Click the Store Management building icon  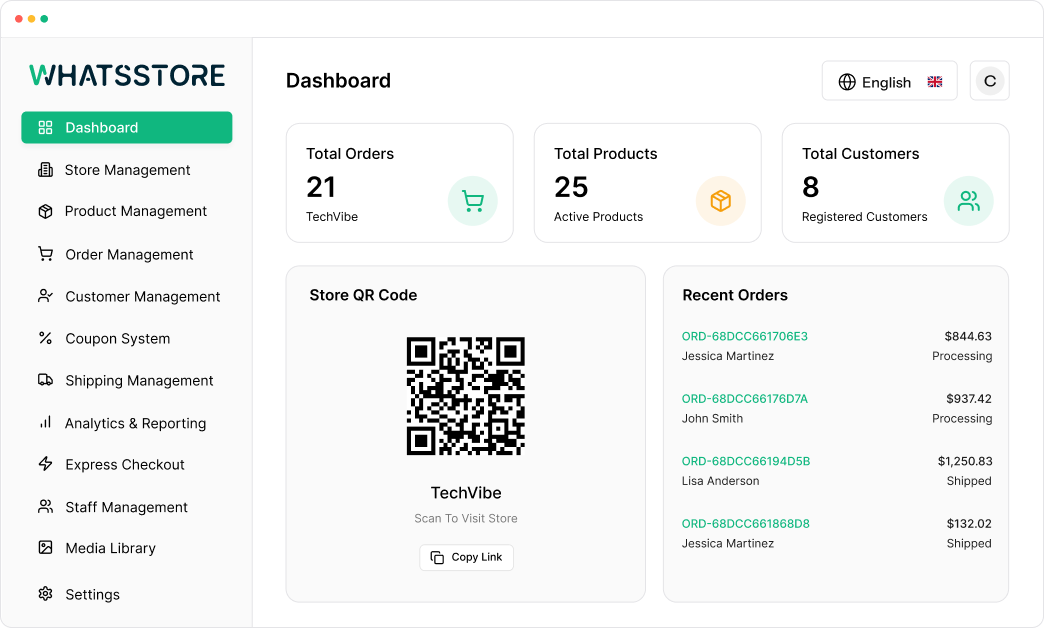(45, 170)
